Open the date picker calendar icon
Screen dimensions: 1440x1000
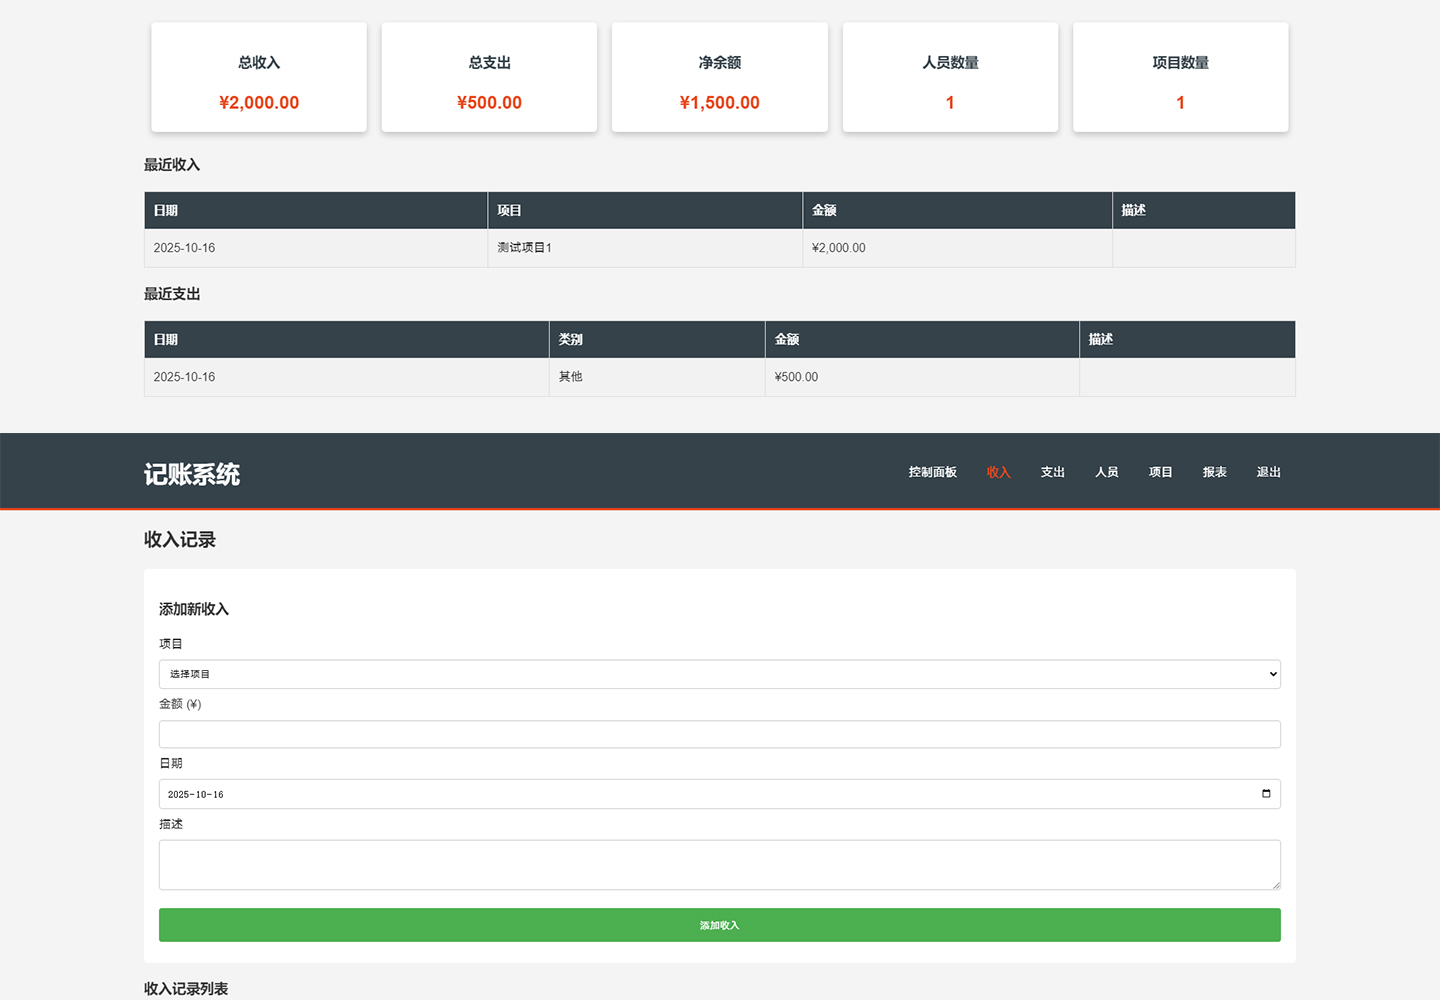pos(1266,794)
